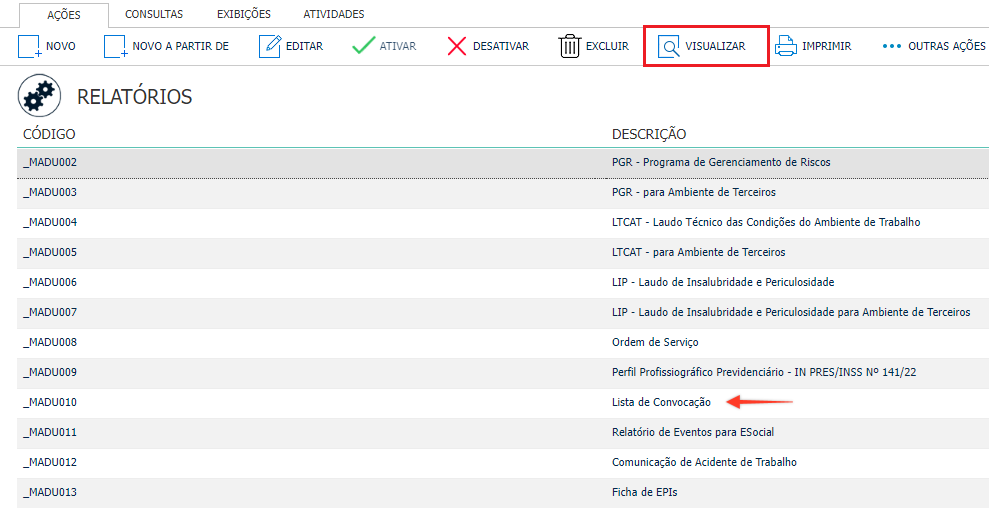The image size is (989, 508).
Task: Click the EDITAR pencil icon
Action: coord(269,47)
